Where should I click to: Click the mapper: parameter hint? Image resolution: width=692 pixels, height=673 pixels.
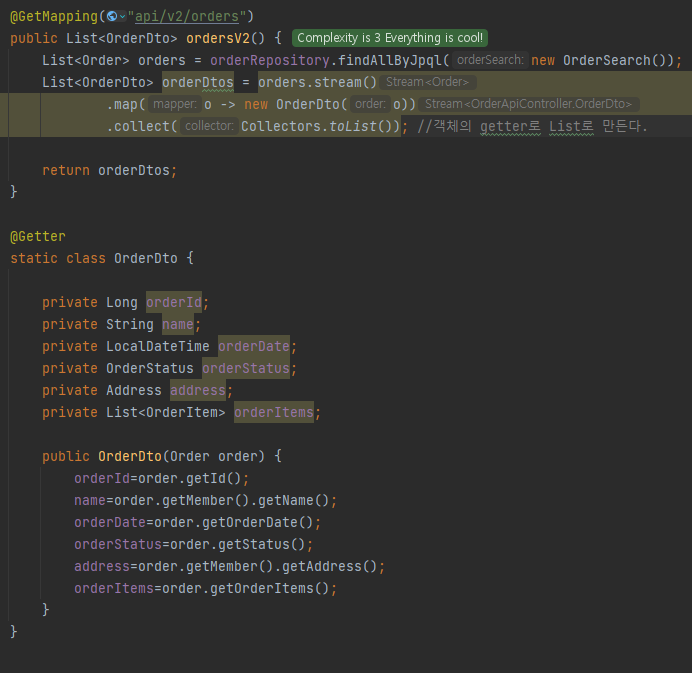pyautogui.click(x=174, y=104)
